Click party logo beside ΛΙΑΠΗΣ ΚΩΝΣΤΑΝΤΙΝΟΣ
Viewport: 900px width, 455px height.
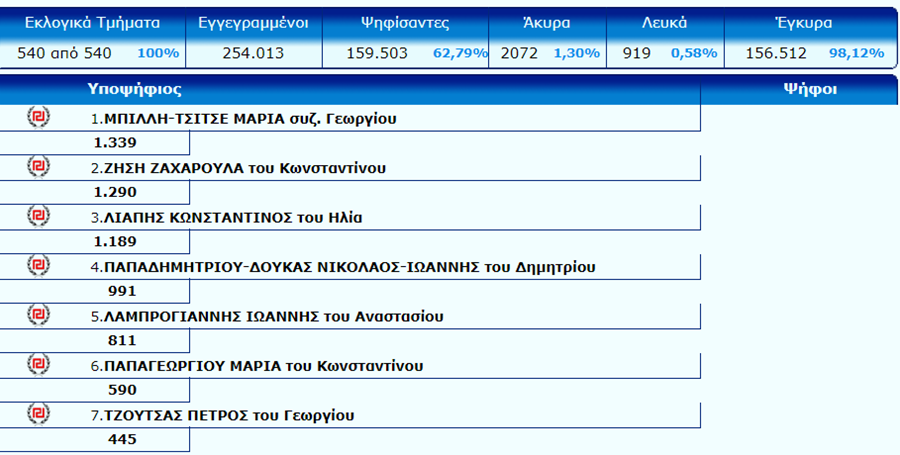point(38,216)
